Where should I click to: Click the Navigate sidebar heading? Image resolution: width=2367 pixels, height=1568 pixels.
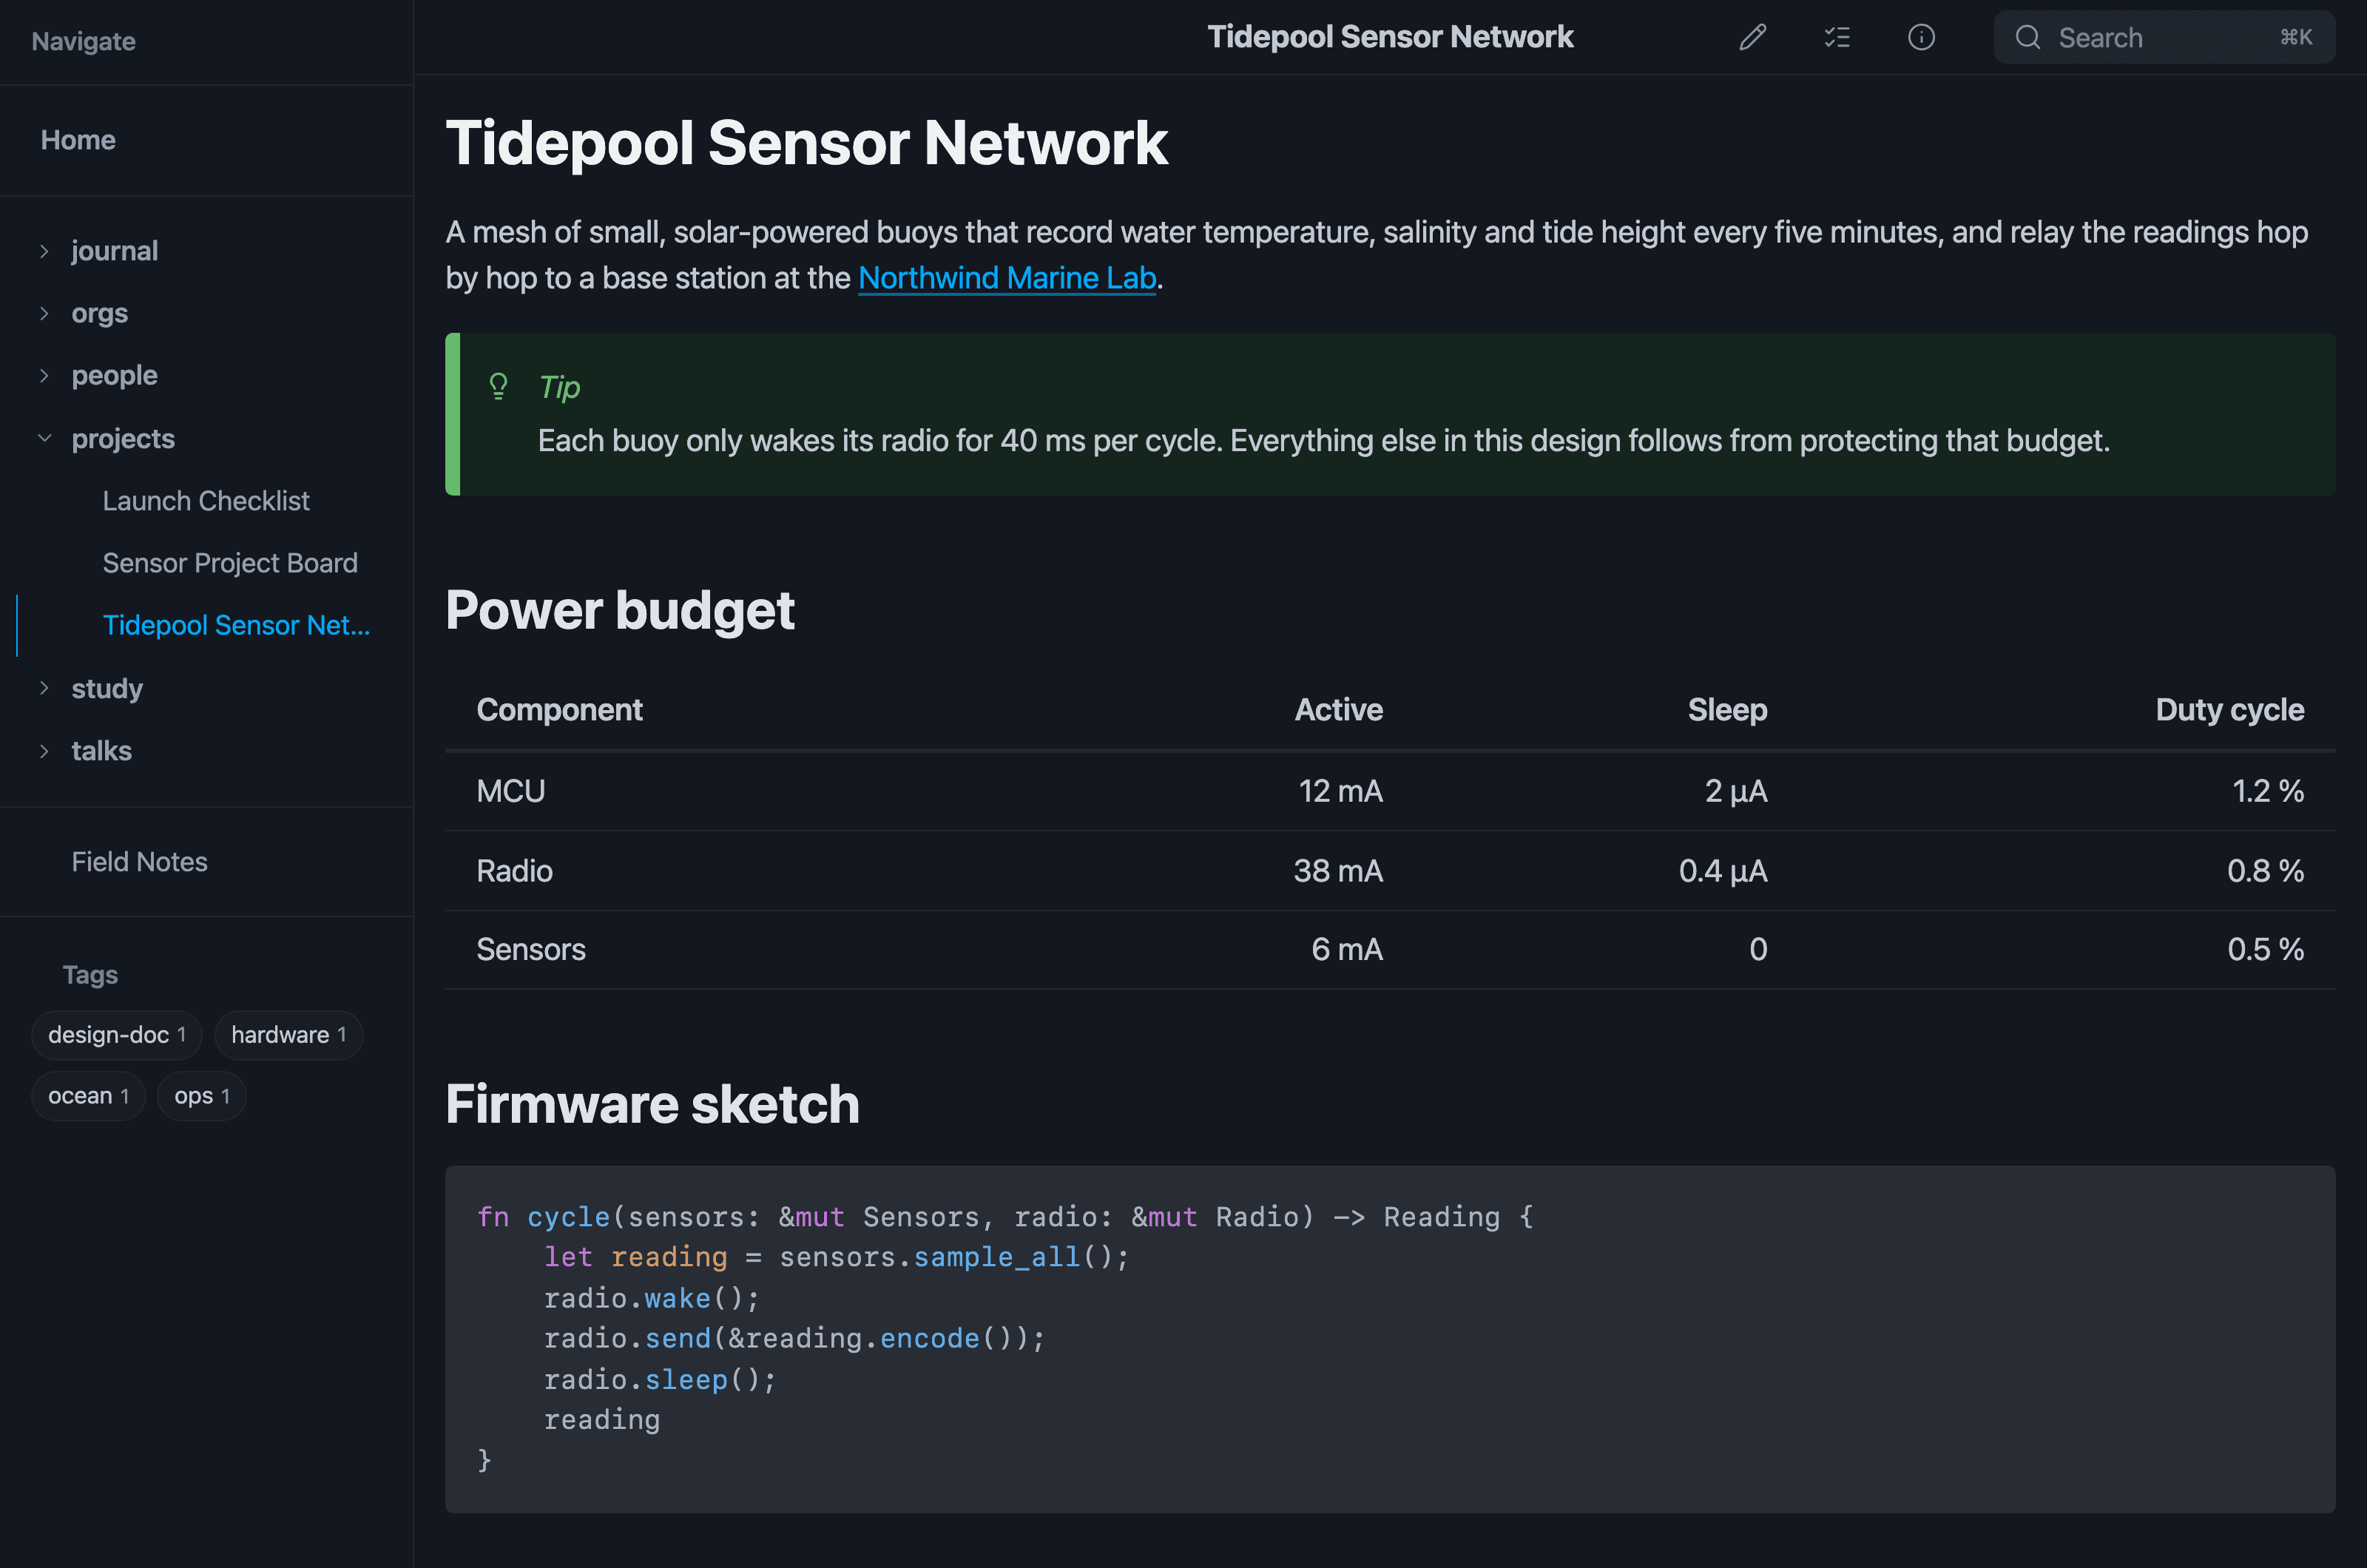[x=83, y=41]
